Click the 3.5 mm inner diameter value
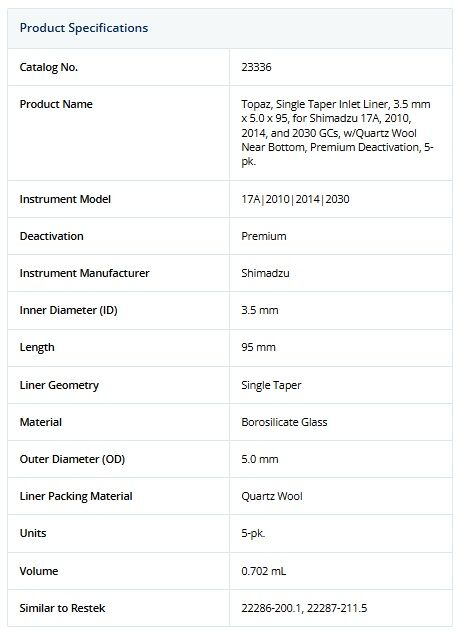459x631 pixels. coord(260,310)
